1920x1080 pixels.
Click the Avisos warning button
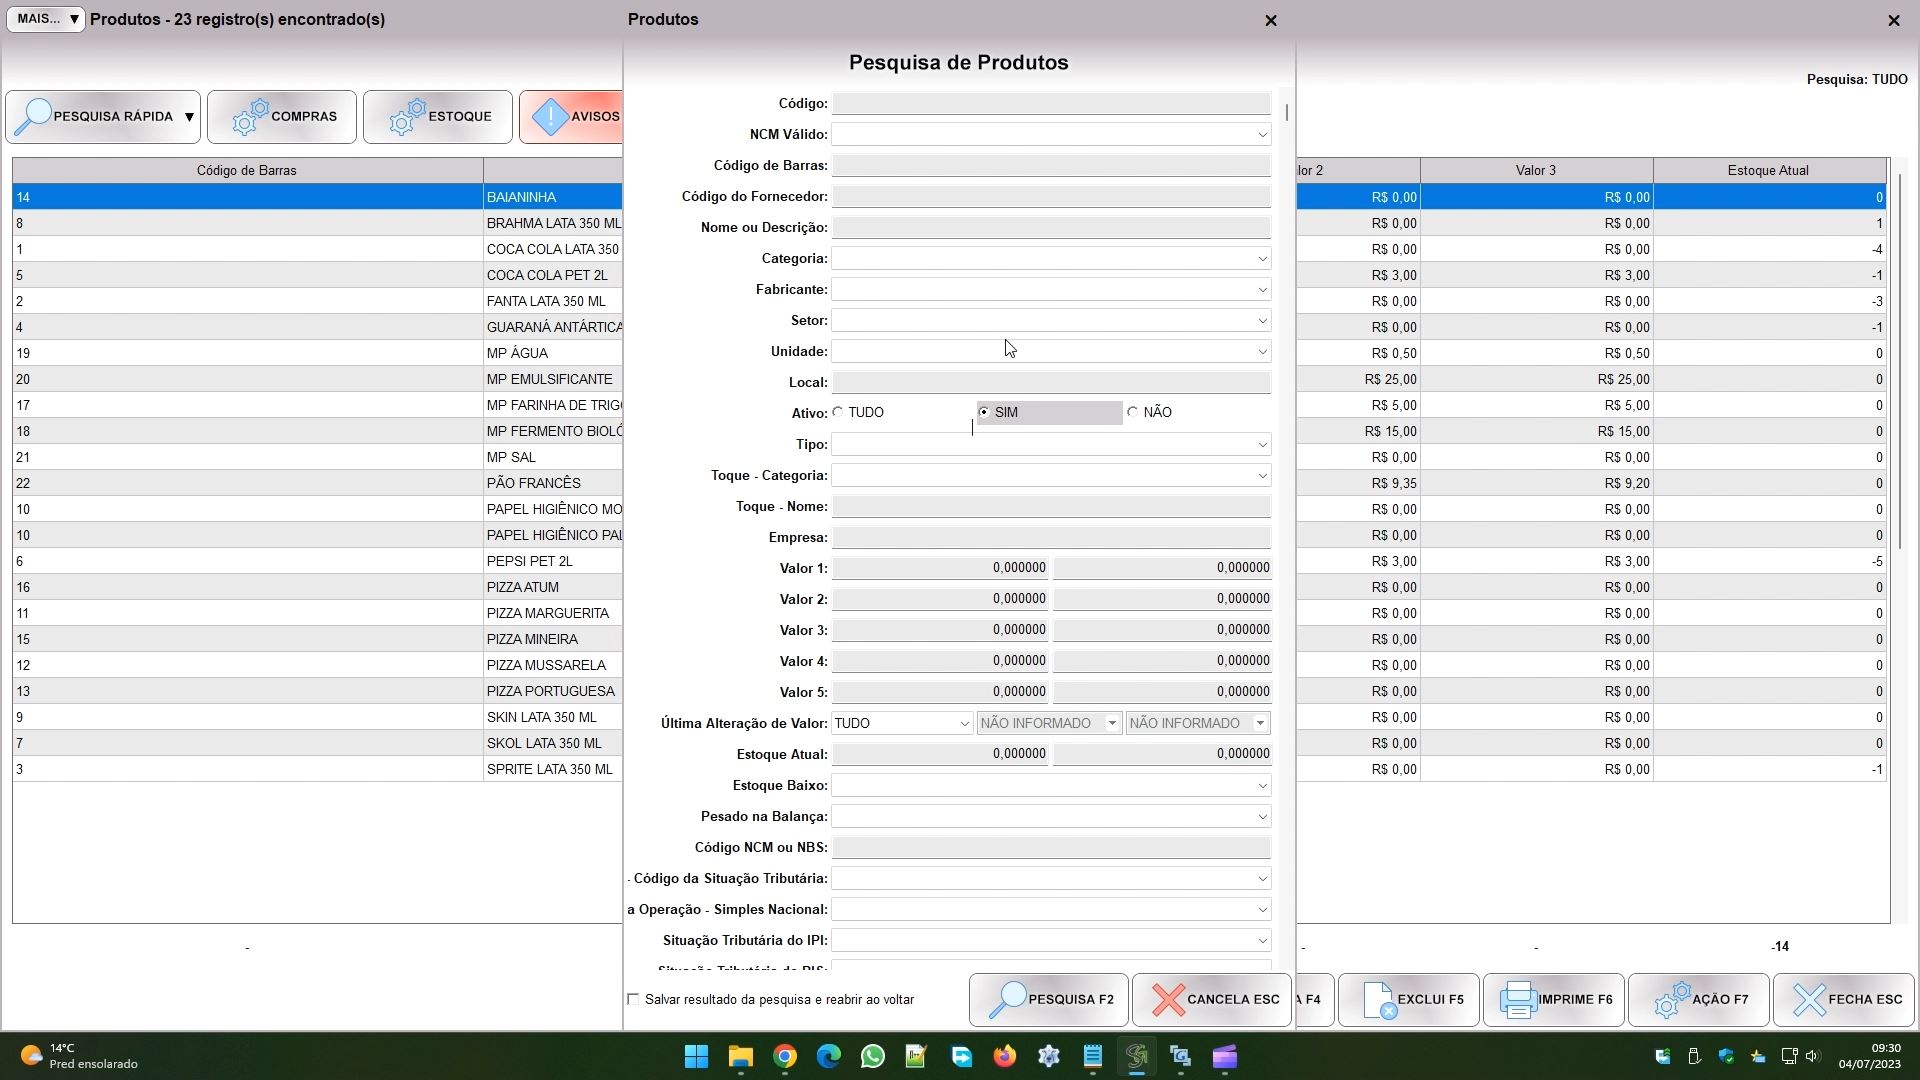572,117
